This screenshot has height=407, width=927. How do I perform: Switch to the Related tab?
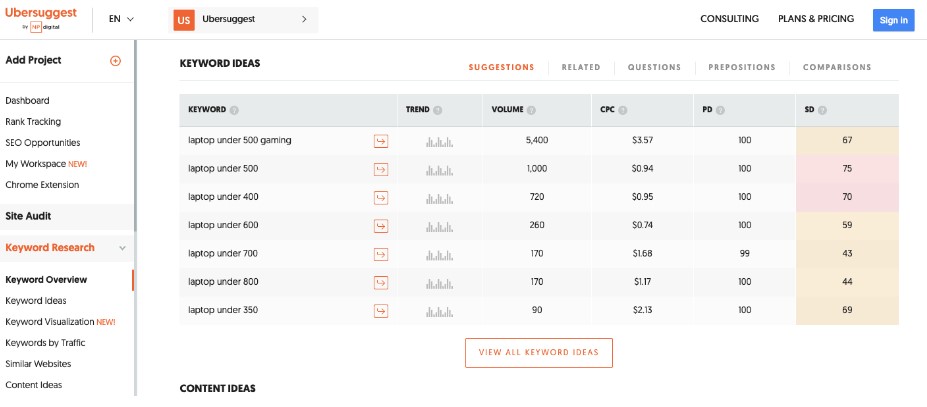581,67
